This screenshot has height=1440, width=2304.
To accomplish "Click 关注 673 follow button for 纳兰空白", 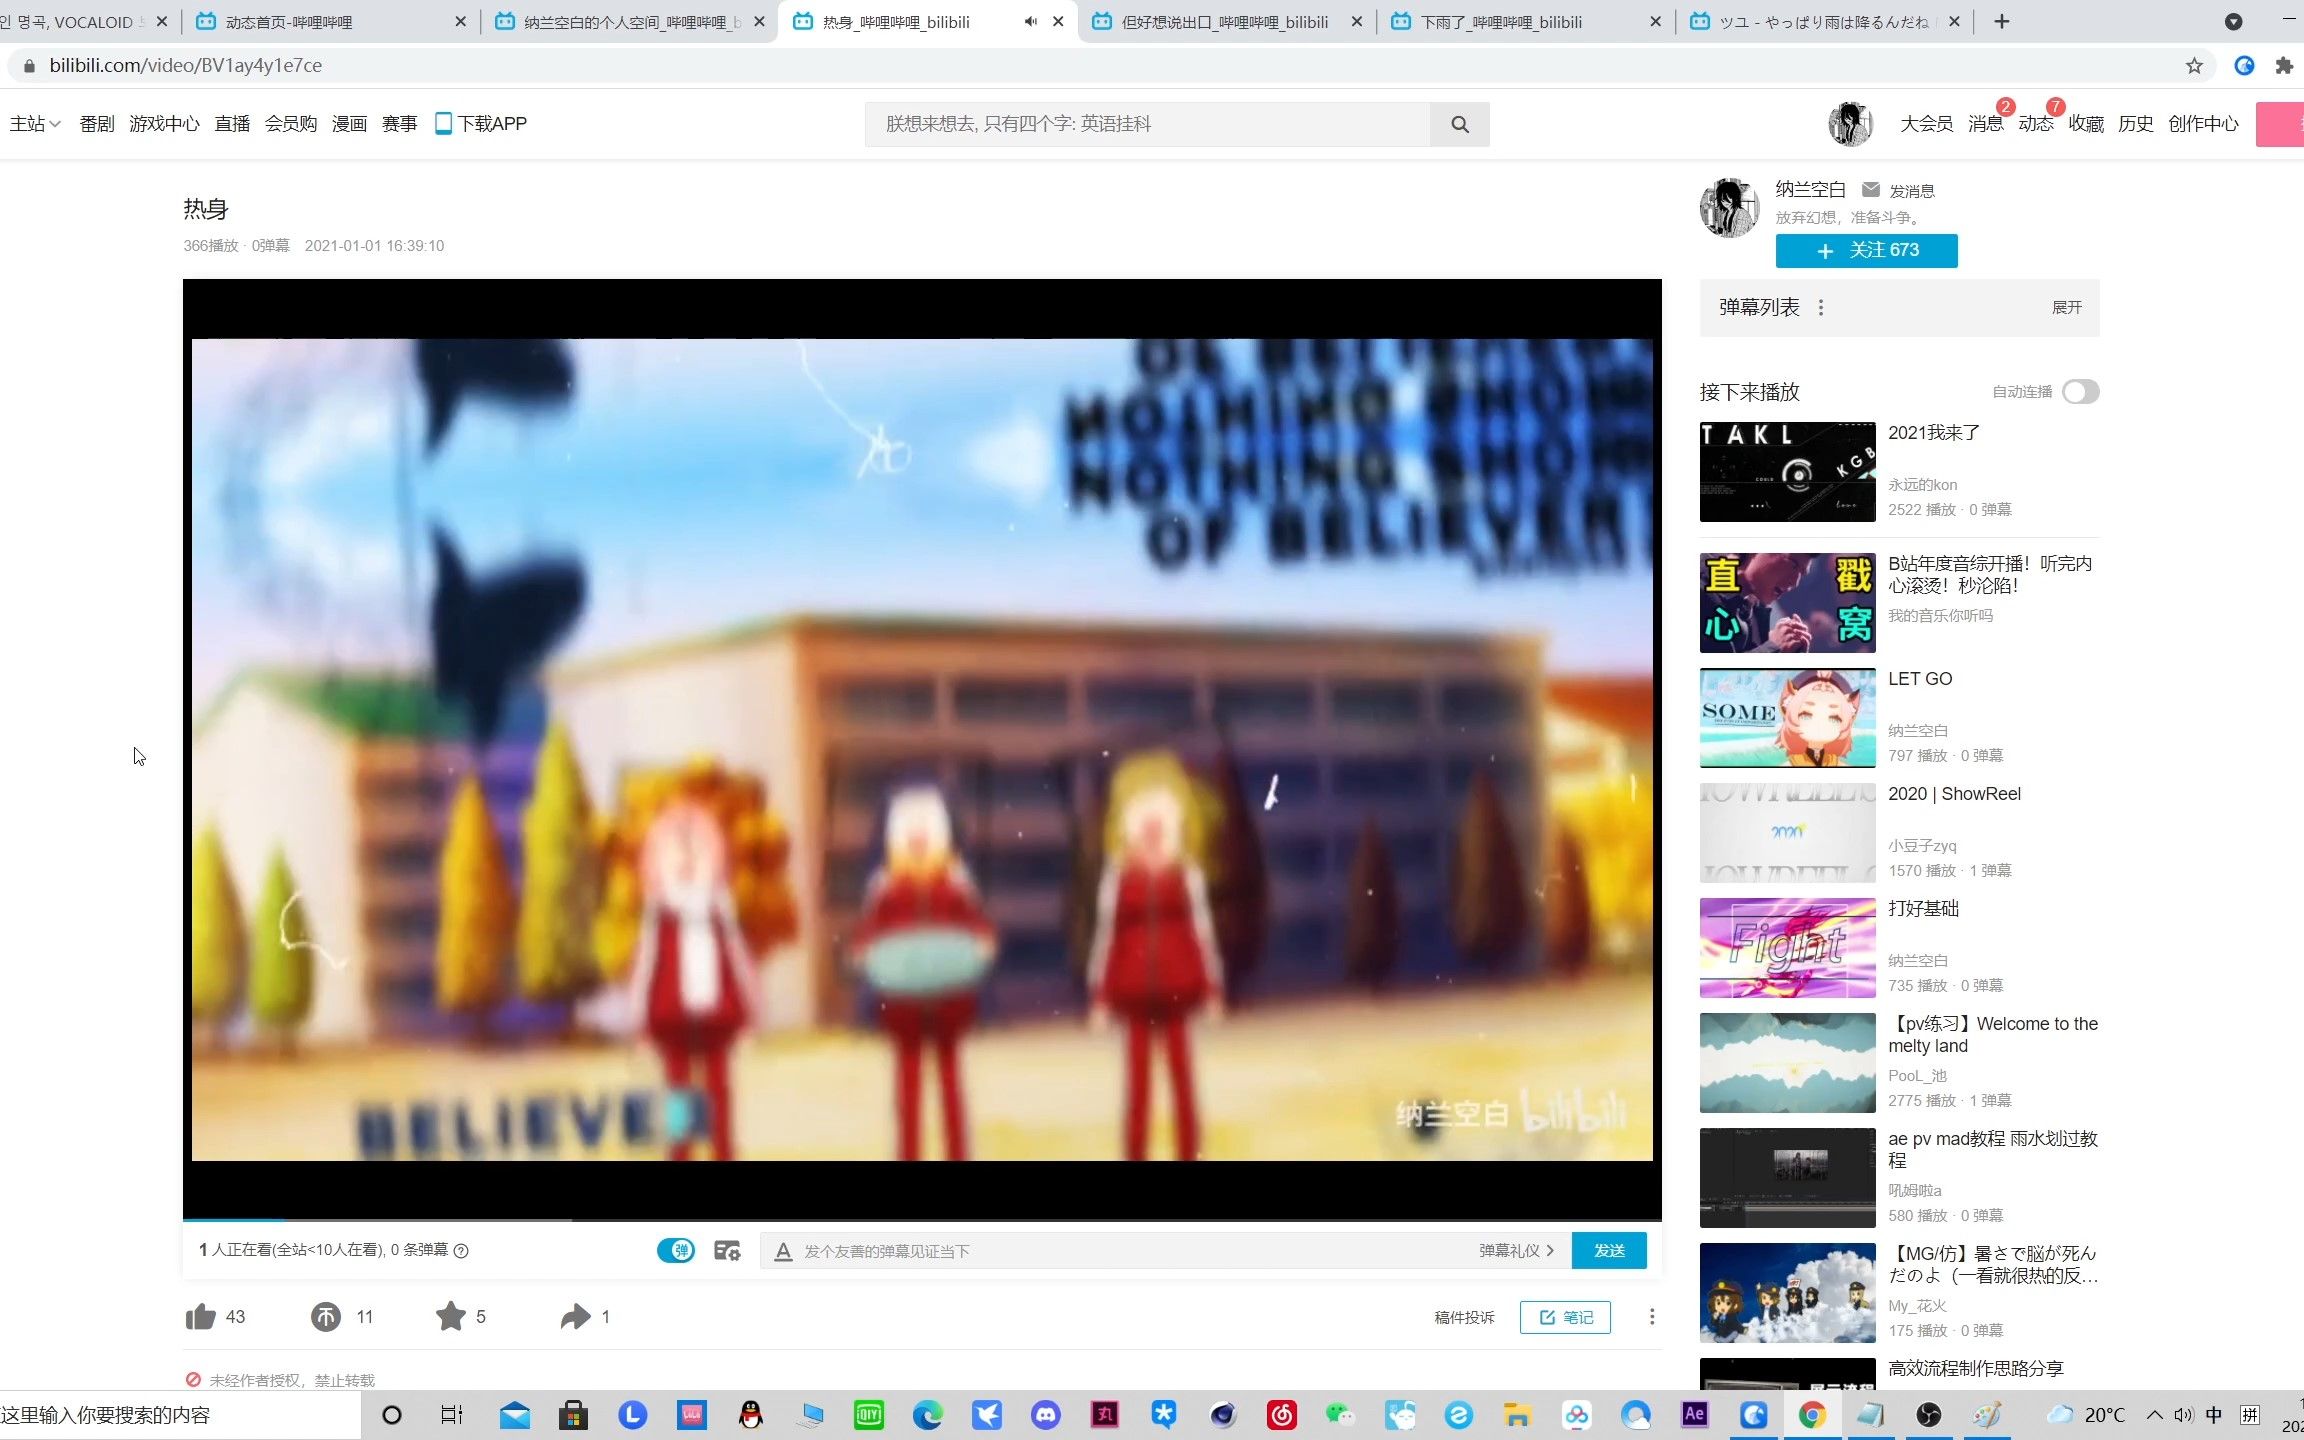I will click(x=1866, y=249).
